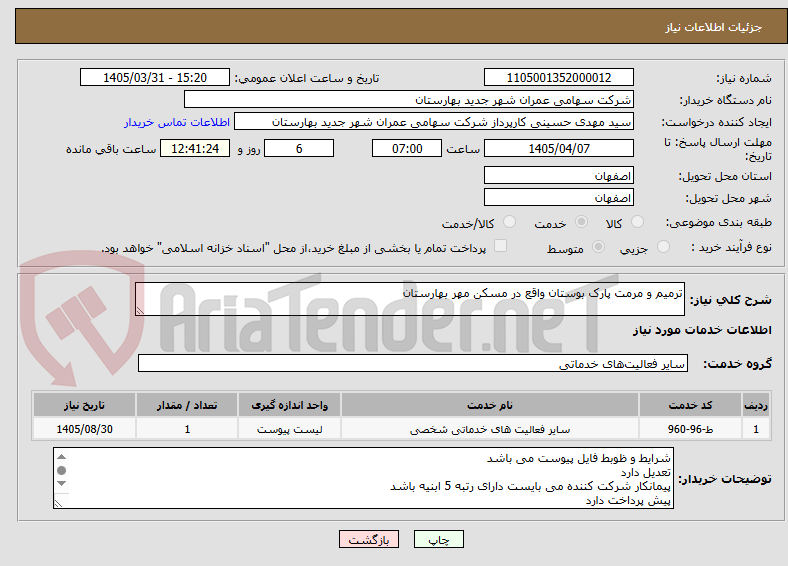Click the service group field سایر فعالیت‌های خدماتی
The image size is (788, 566).
pos(413,363)
